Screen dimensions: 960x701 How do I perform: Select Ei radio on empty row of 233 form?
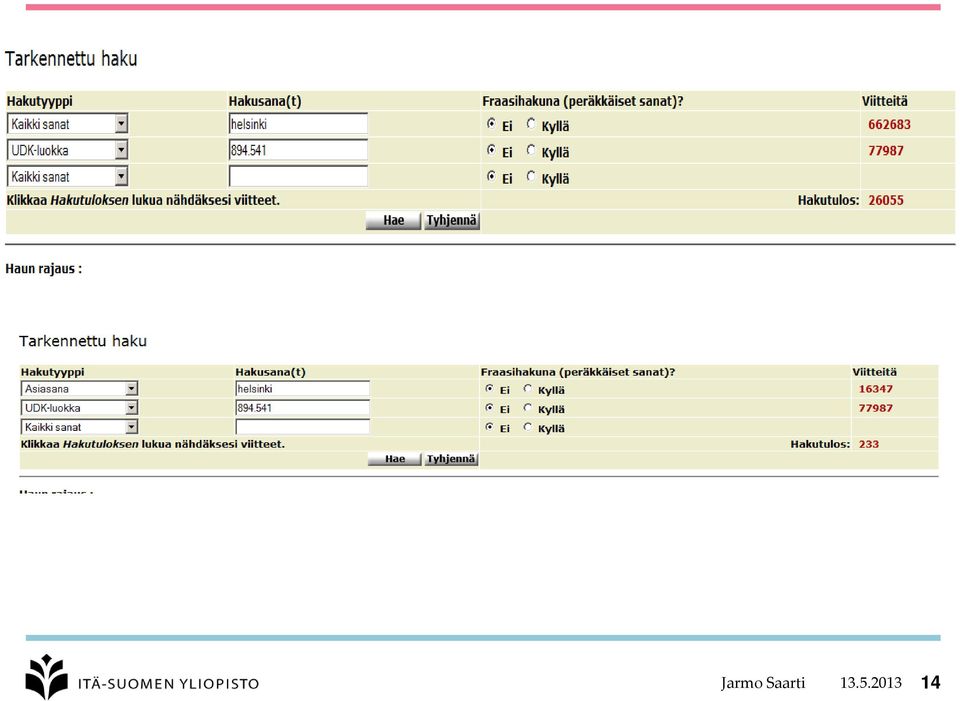[489, 427]
